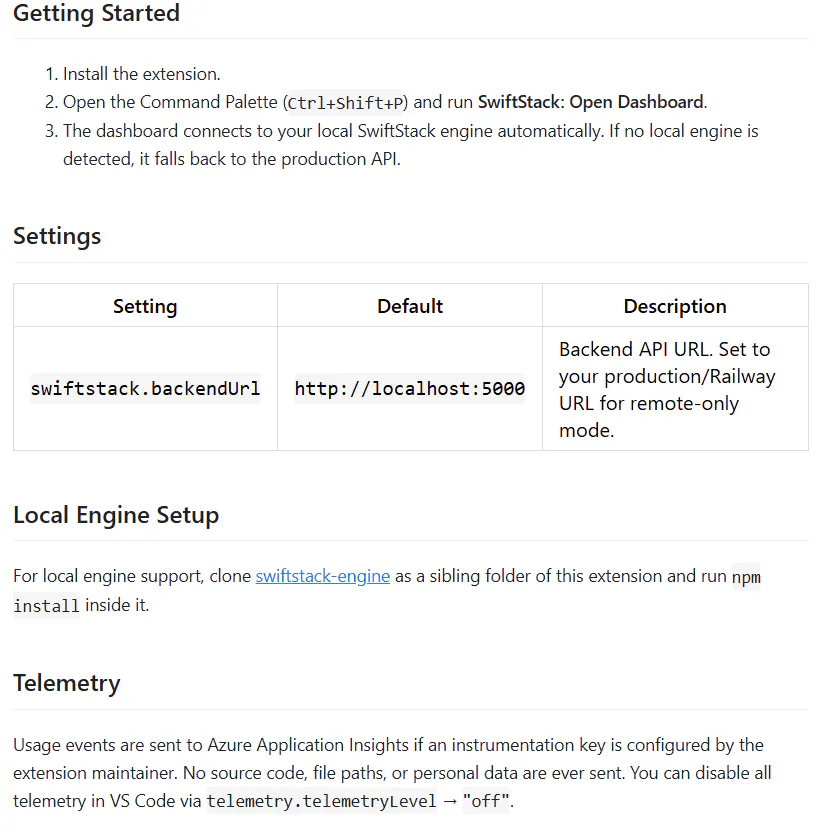Click the telemetry.telemetryLevel code snippet

[322, 801]
